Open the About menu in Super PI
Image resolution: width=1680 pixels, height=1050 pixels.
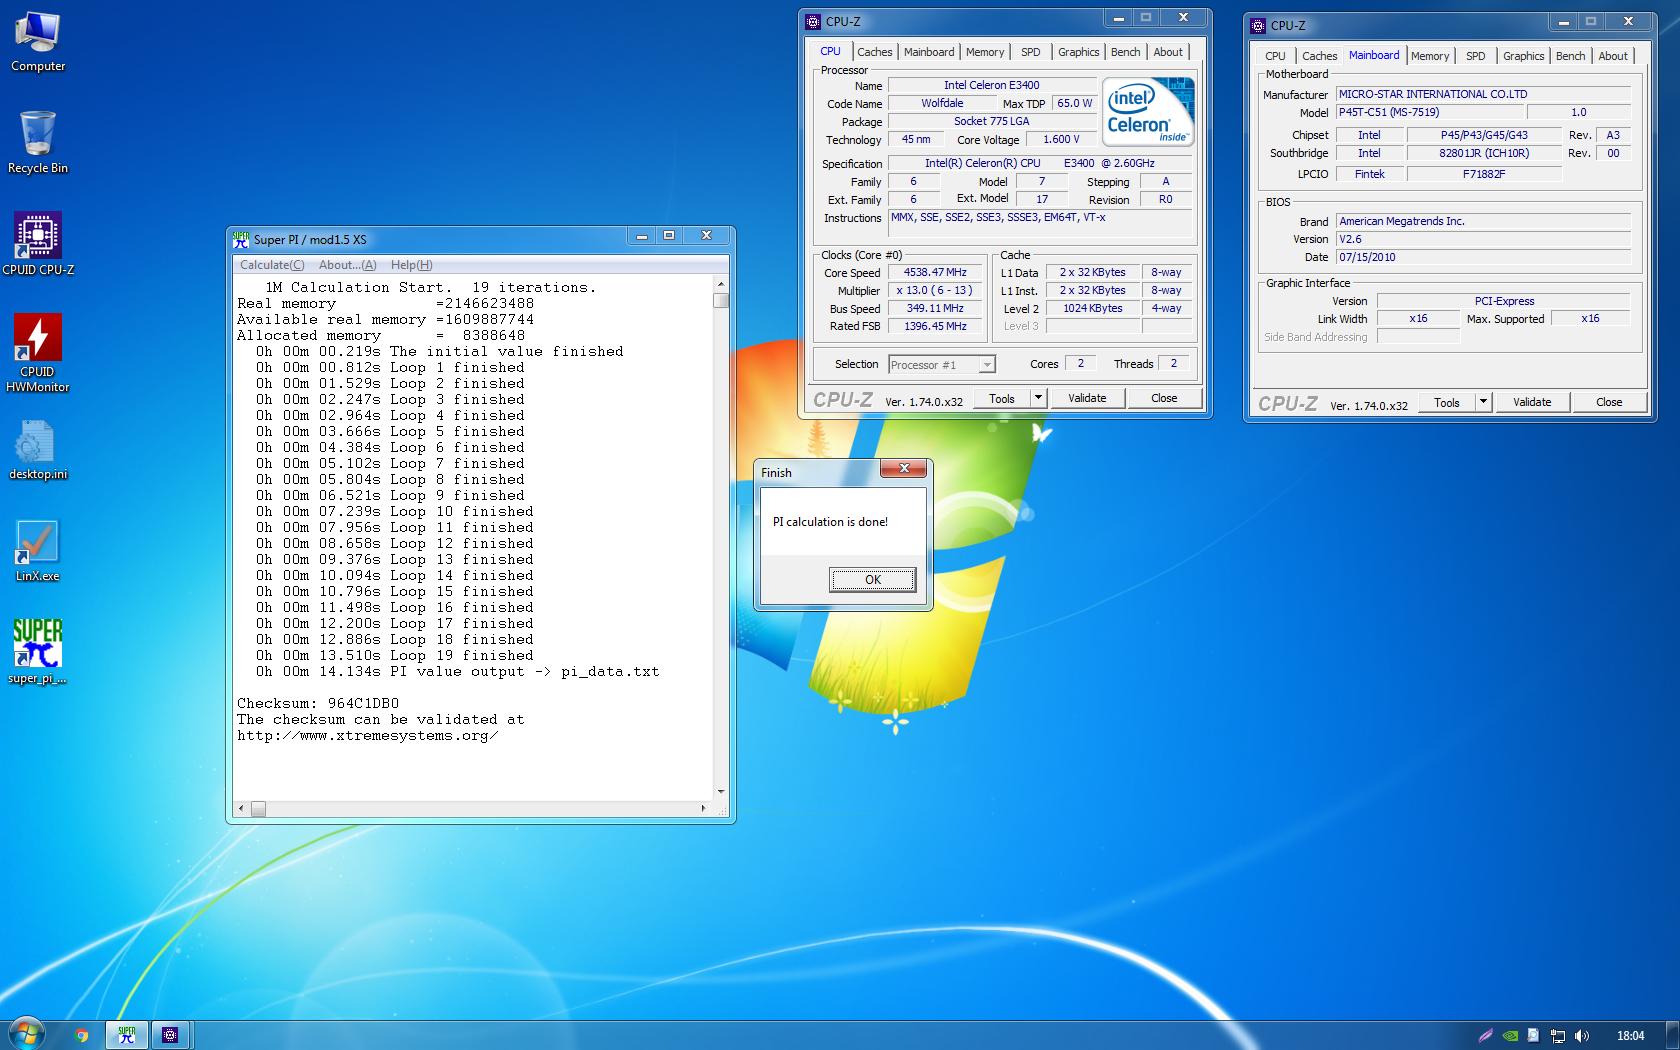click(x=347, y=265)
